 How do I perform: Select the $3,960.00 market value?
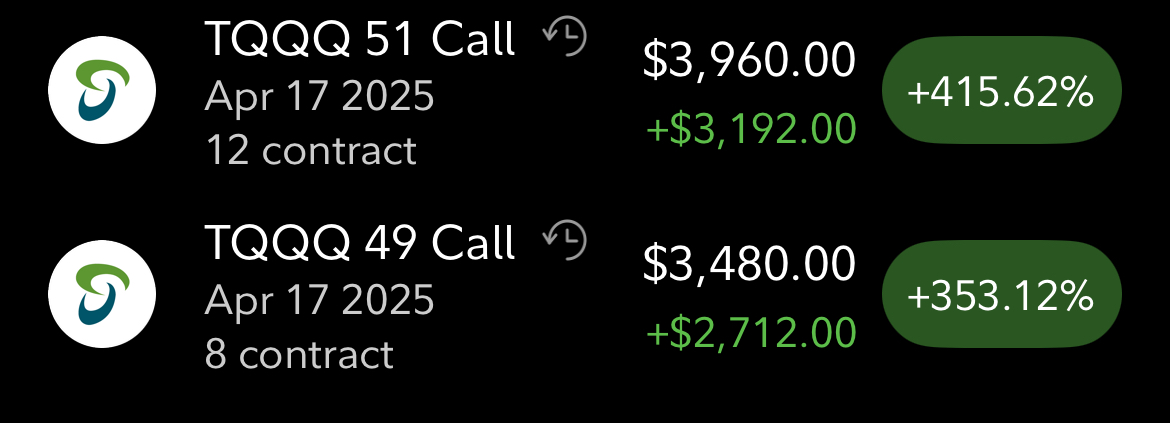click(x=749, y=60)
